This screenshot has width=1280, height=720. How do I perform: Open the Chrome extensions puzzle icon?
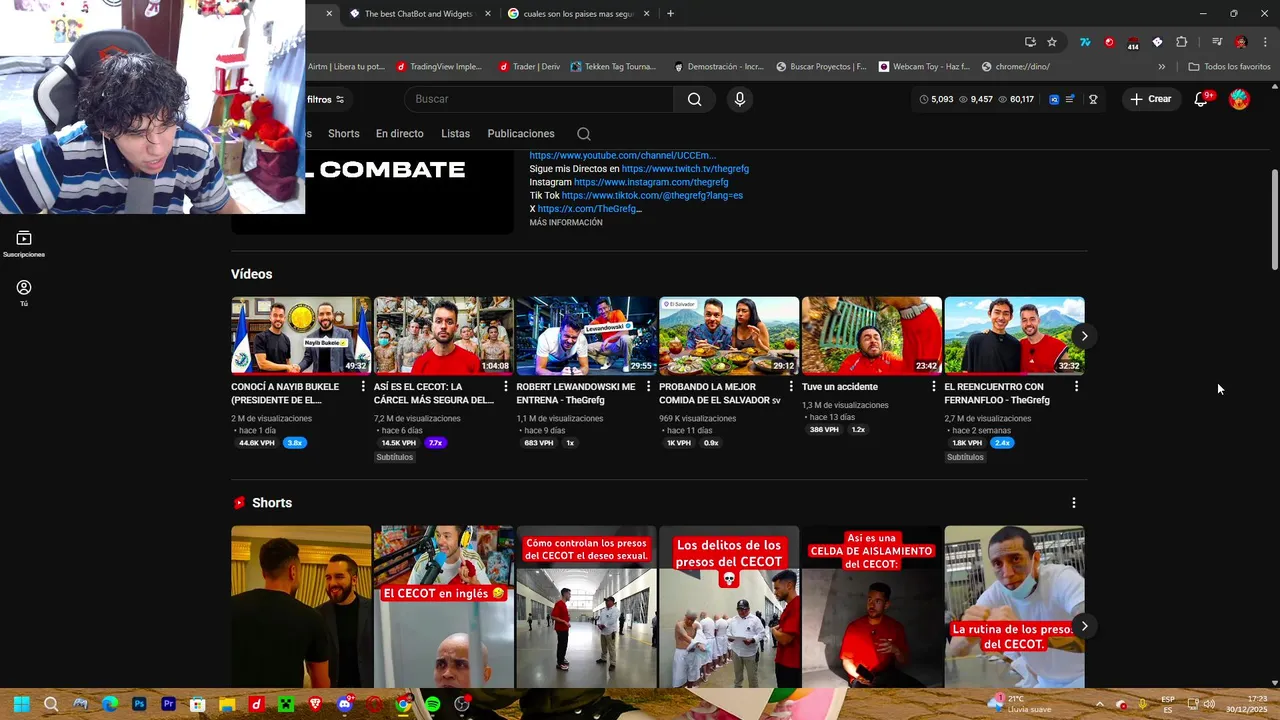1181,42
